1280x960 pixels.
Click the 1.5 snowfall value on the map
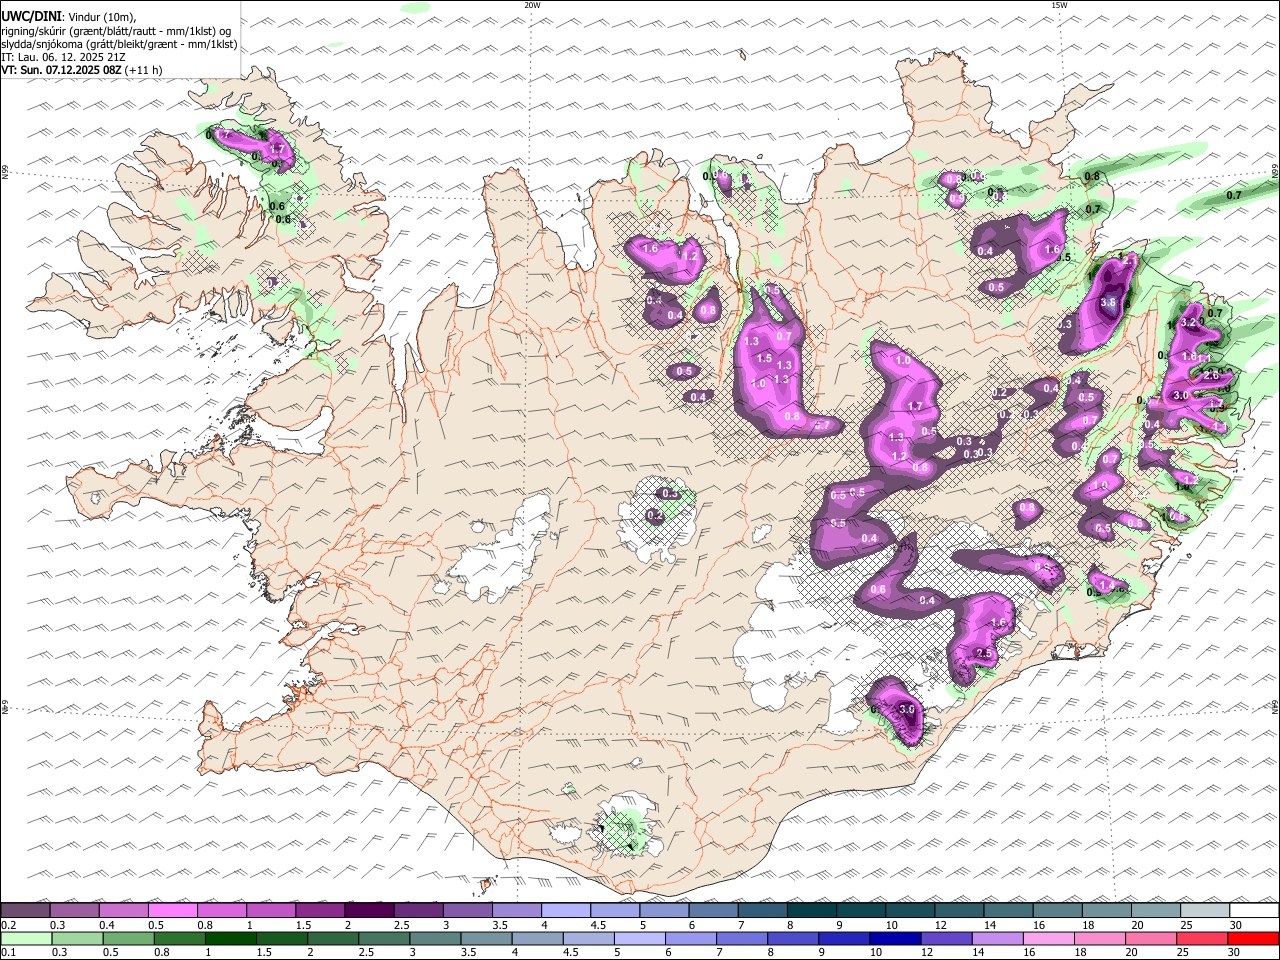pos(764,358)
